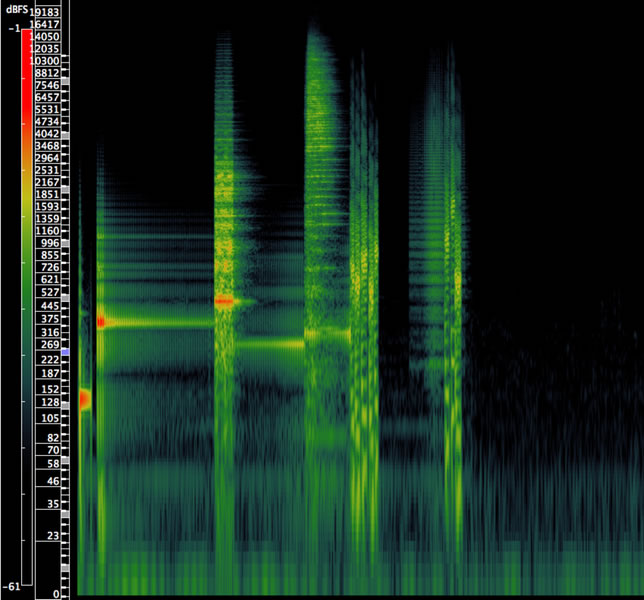This screenshot has width=644, height=600.
Task: Click the blue highlighted piano key marker
Action: coord(66,353)
